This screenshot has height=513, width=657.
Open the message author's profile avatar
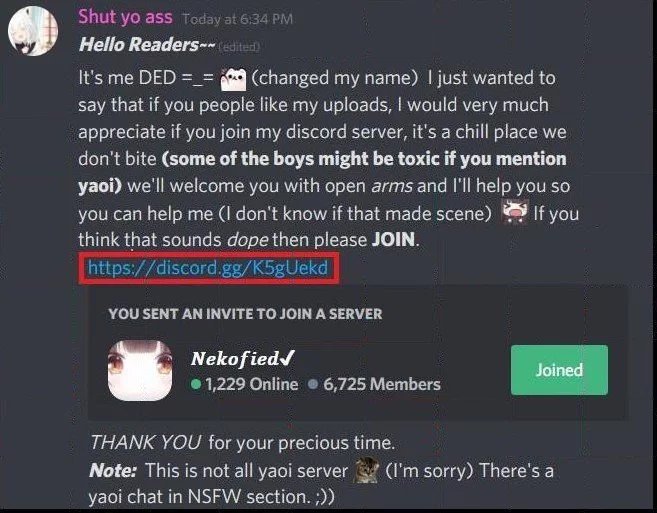point(33,31)
